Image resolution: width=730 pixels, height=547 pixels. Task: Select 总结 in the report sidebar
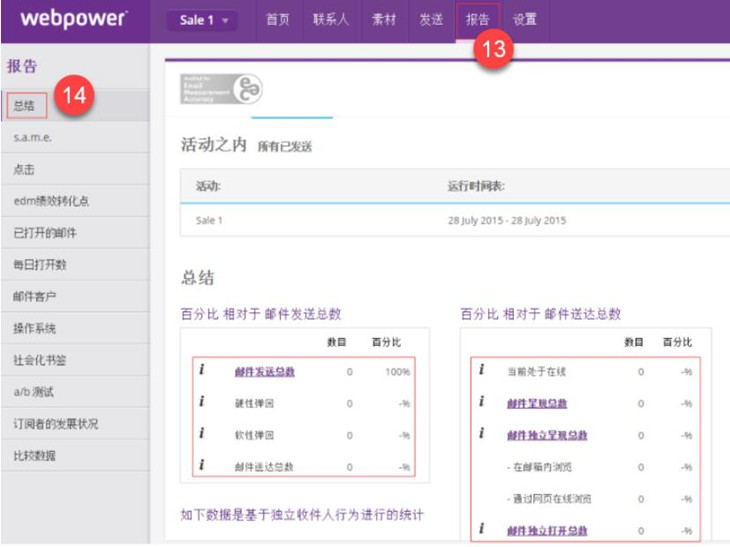(75, 105)
